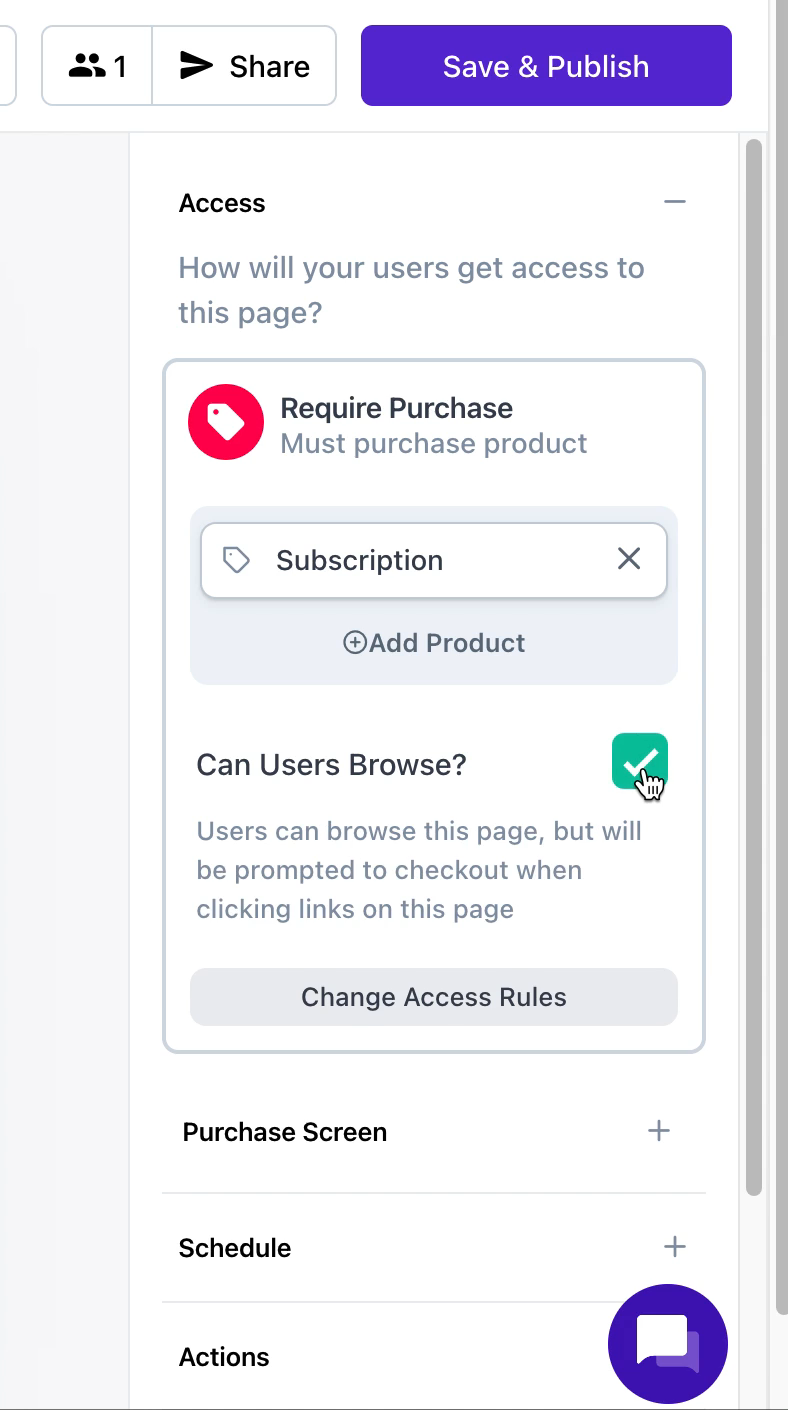788x1410 pixels.
Task: Remove the Subscription product with X
Action: click(x=629, y=558)
